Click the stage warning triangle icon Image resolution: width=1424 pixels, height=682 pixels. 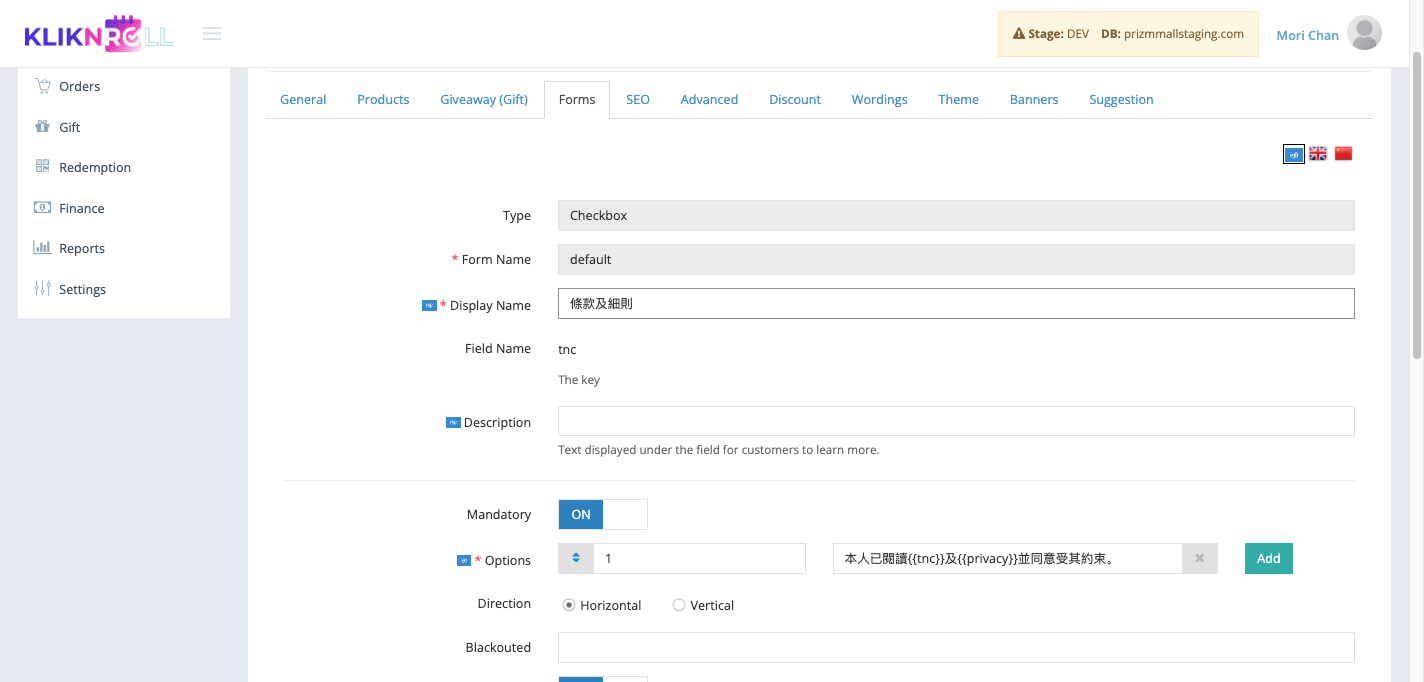tap(1019, 34)
